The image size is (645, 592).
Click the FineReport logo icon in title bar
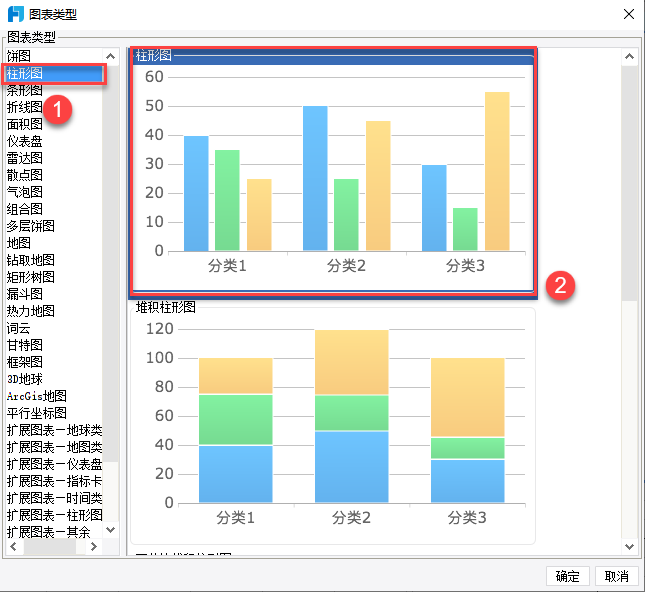click(x=16, y=14)
